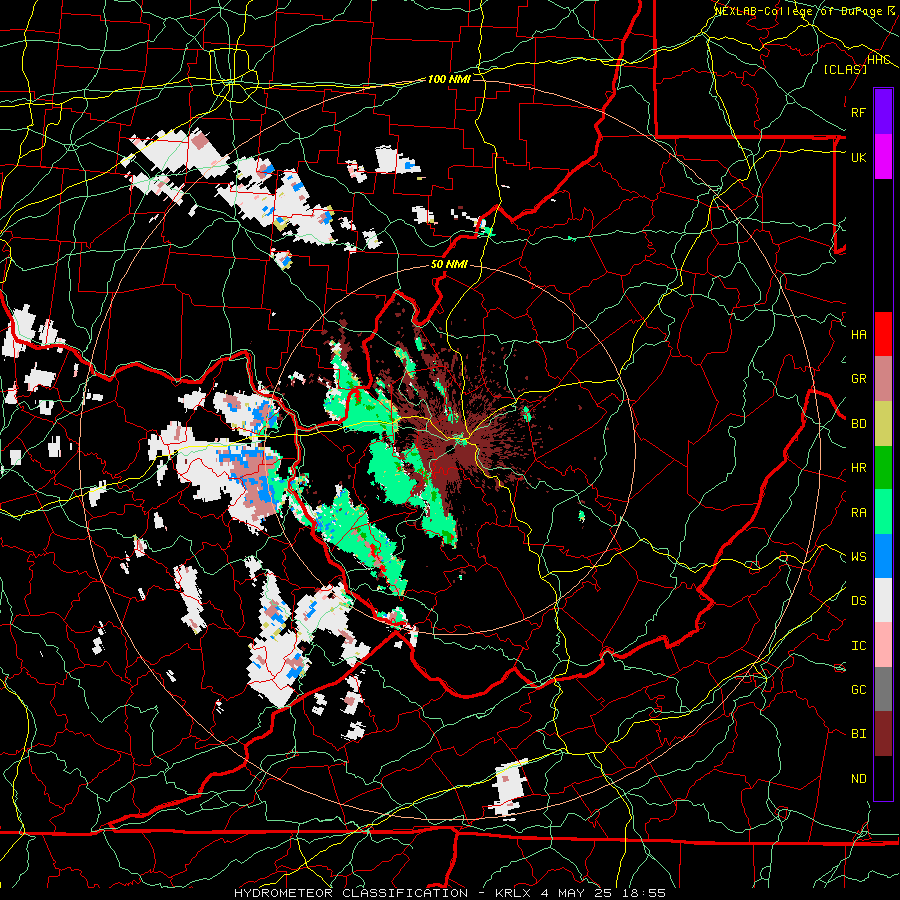
Task: Click the HYDROMETEOR CLASSIFICATION KRLX title text
Action: tap(450, 893)
